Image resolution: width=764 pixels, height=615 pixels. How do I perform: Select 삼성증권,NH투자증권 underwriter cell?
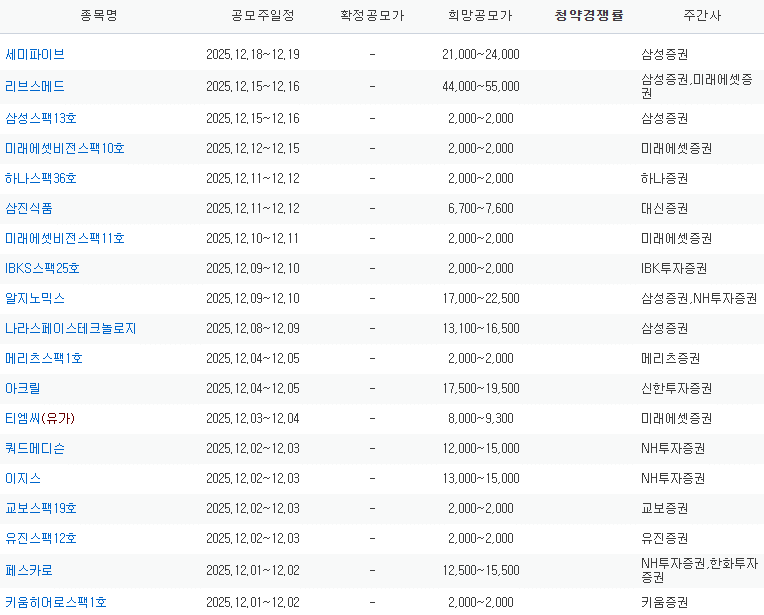(x=699, y=298)
